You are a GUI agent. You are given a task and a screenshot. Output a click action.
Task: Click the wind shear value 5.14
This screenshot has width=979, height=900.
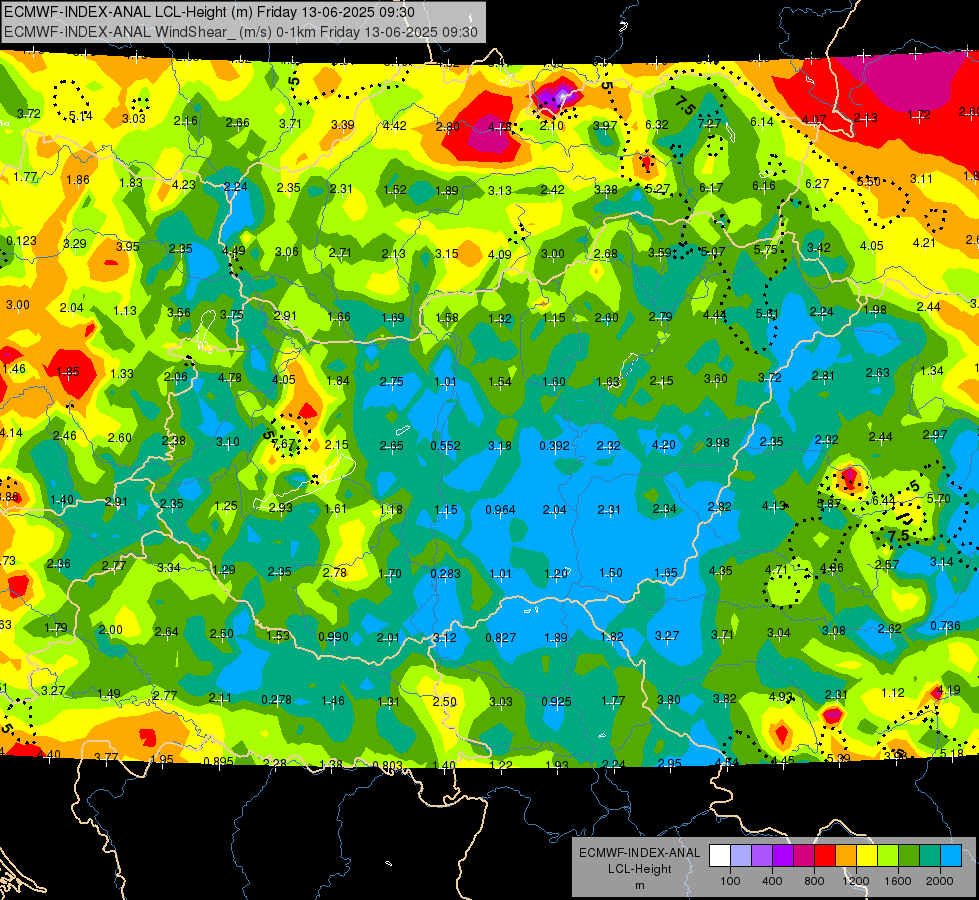pyautogui.click(x=81, y=116)
